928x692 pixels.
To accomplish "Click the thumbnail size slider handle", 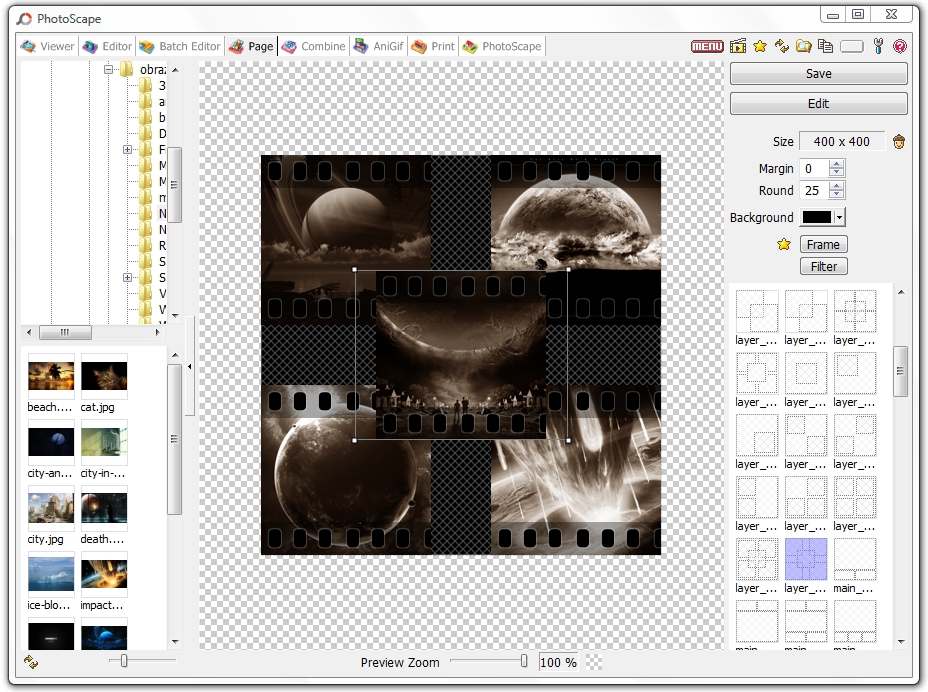I will [124, 661].
